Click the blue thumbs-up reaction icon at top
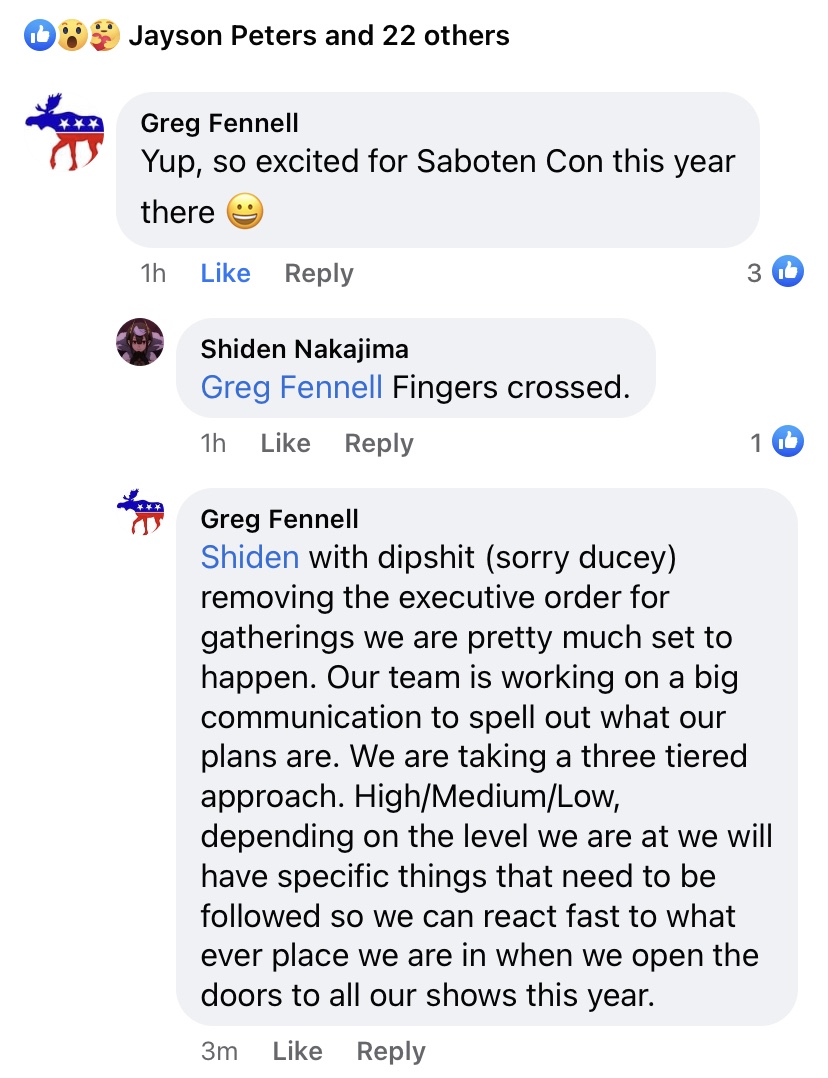This screenshot has width=828, height=1078. 41,37
